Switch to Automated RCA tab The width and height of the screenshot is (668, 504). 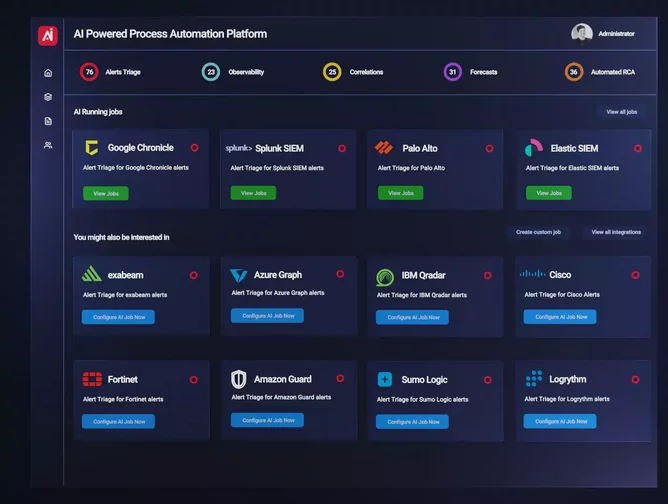613,72
